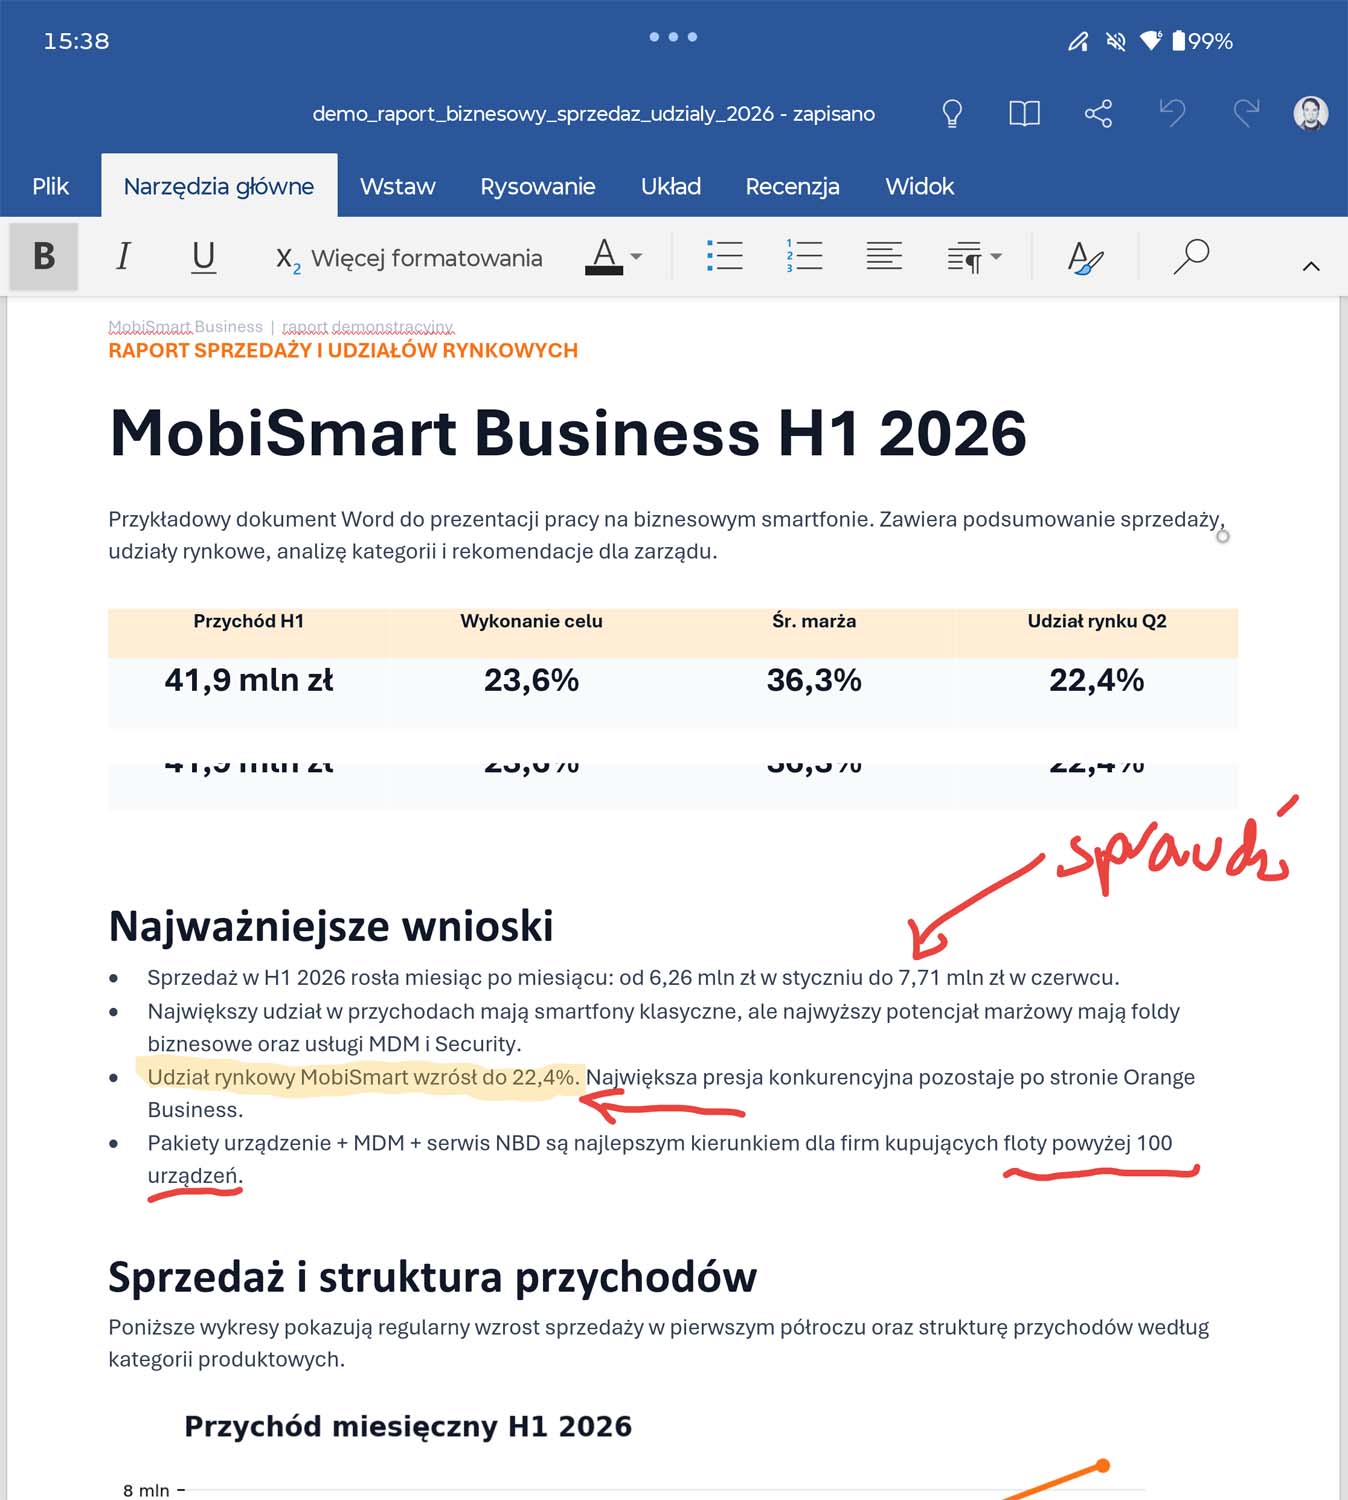Open the user account avatar
Image resolution: width=1348 pixels, height=1500 pixels.
point(1311,113)
